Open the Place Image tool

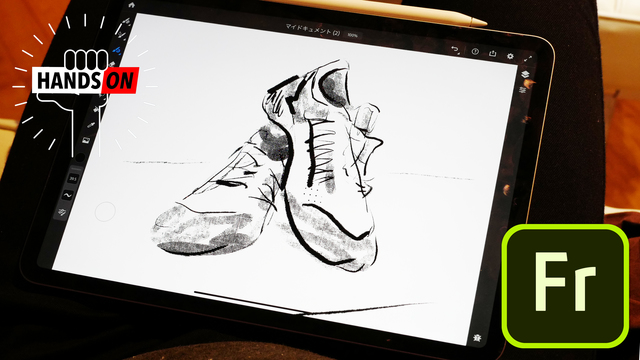(86, 140)
